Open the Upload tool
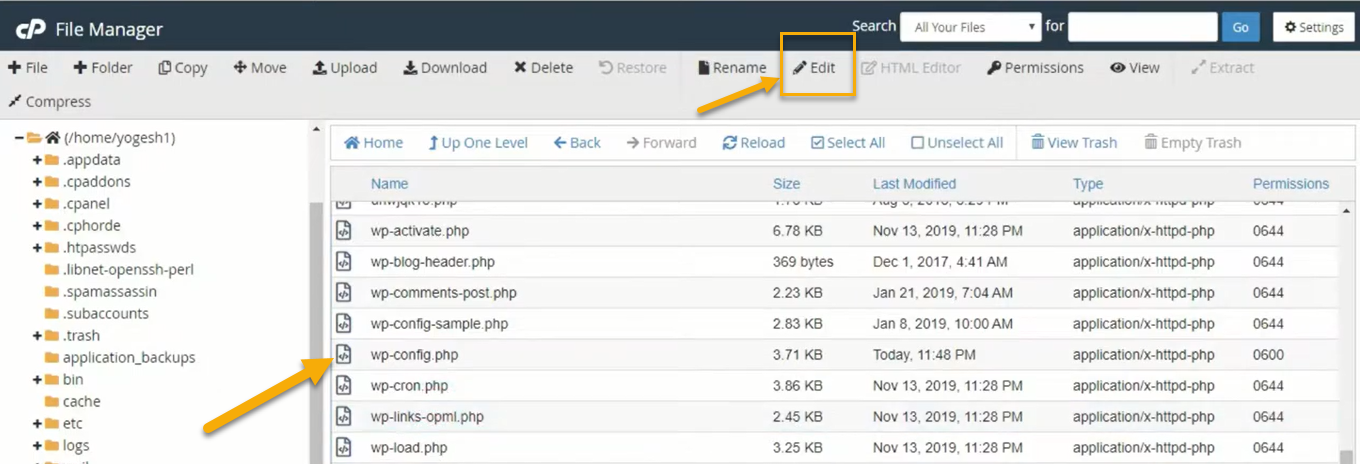This screenshot has height=464, width=1360. [x=345, y=68]
